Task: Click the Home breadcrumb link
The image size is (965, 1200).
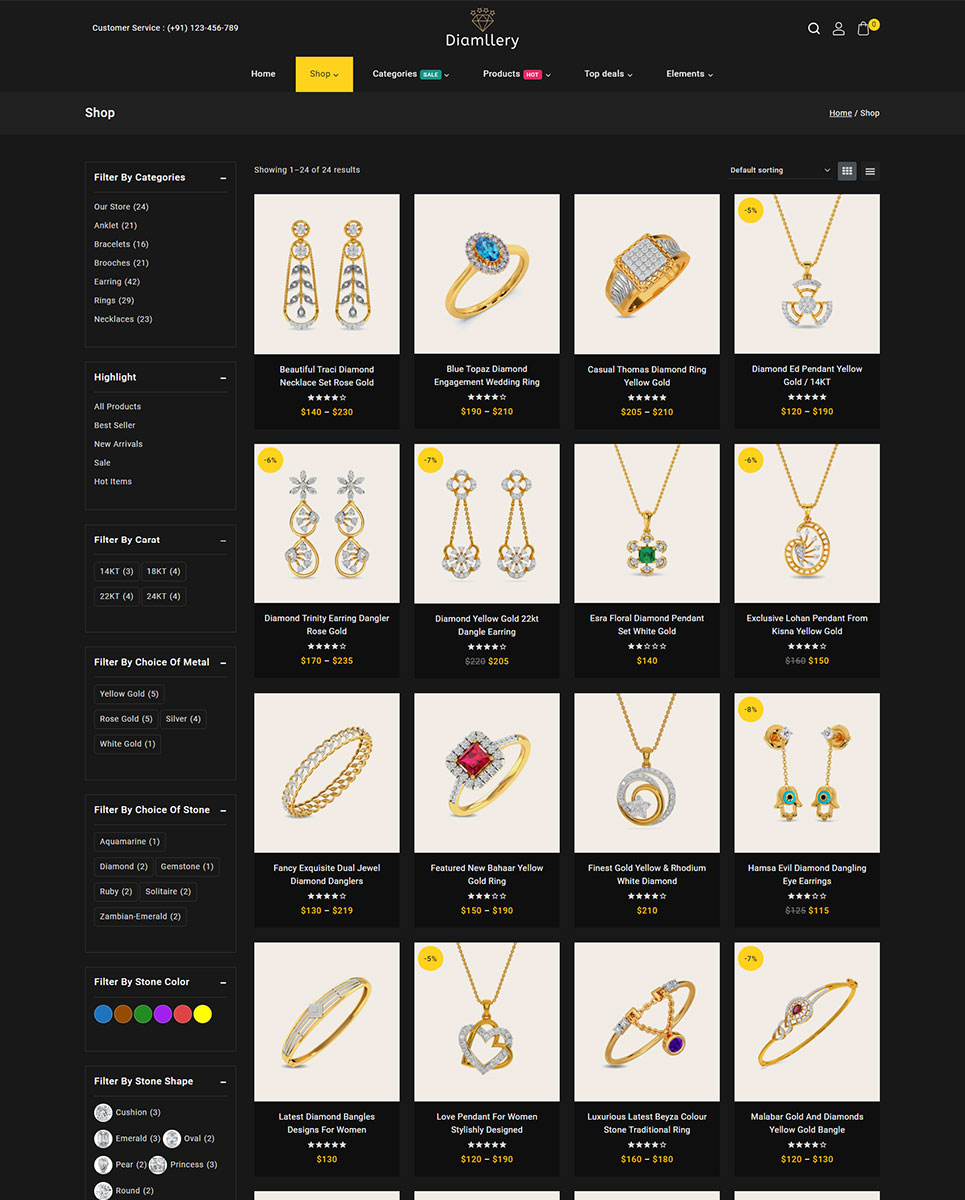Action: point(840,113)
